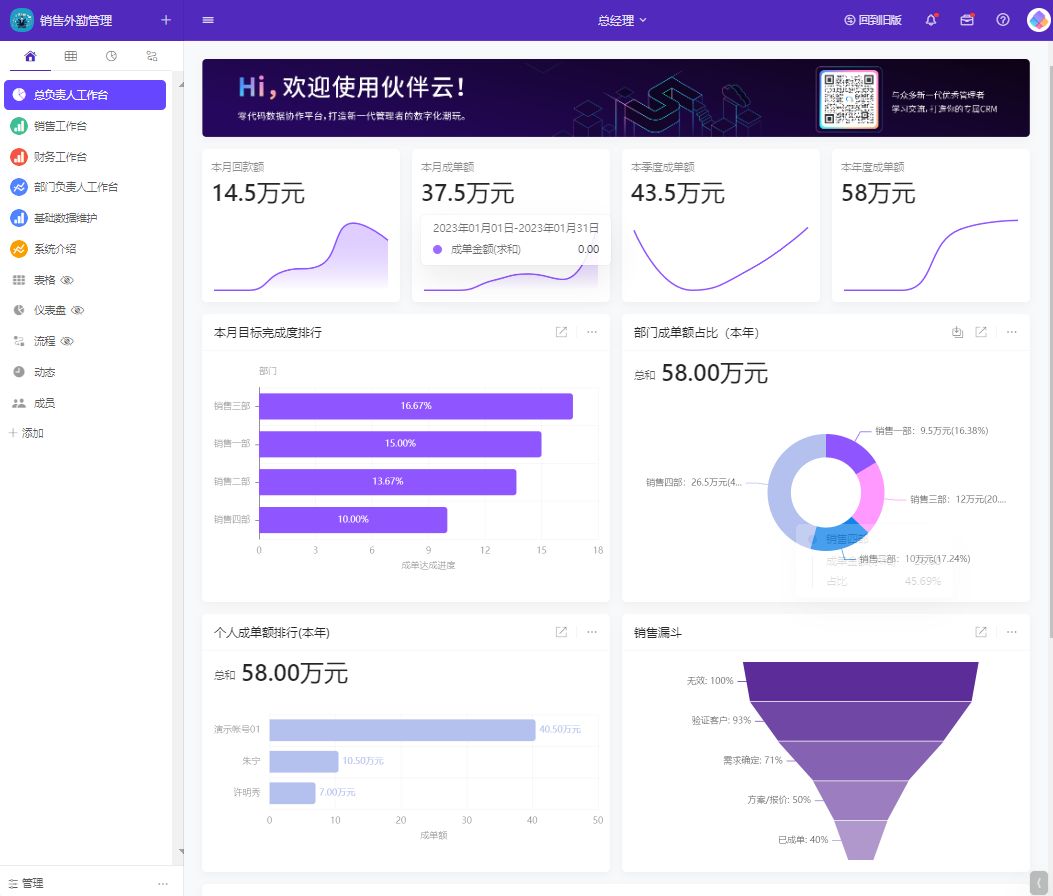The width and height of the screenshot is (1053, 896).
Task: Open the notifications bell icon
Action: point(930,20)
